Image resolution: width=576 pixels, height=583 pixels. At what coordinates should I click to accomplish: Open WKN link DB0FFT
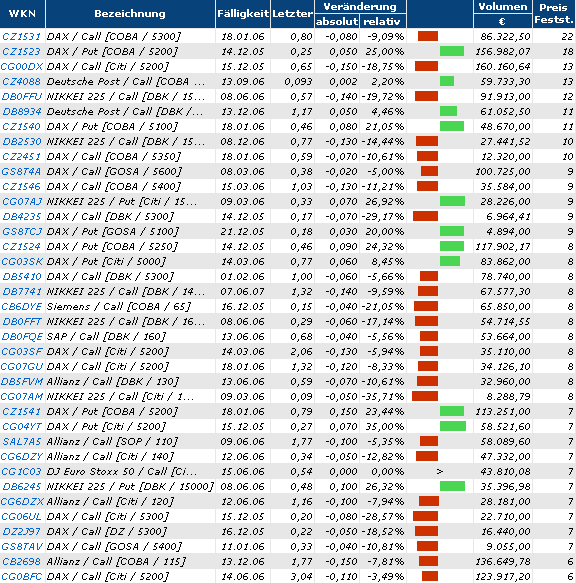(x=22, y=321)
